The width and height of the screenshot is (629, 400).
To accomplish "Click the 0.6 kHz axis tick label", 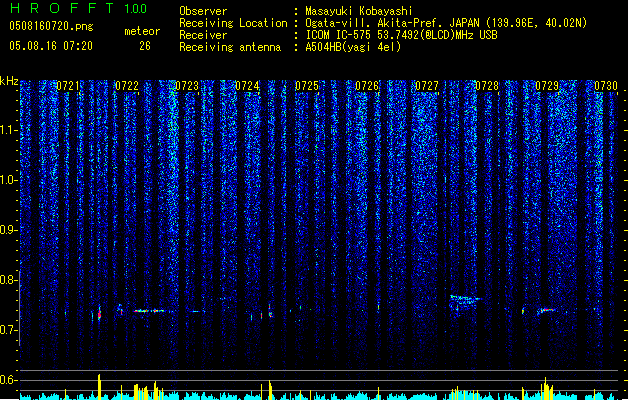I will pos(8,380).
